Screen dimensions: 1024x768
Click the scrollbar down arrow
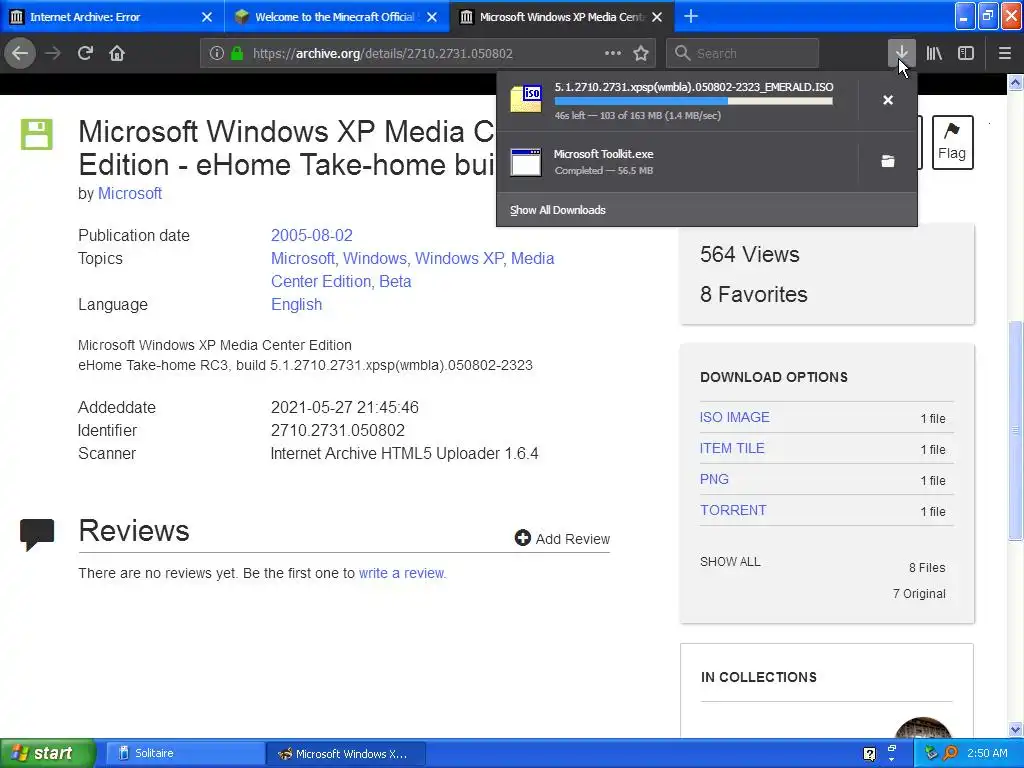pyautogui.click(x=1015, y=729)
